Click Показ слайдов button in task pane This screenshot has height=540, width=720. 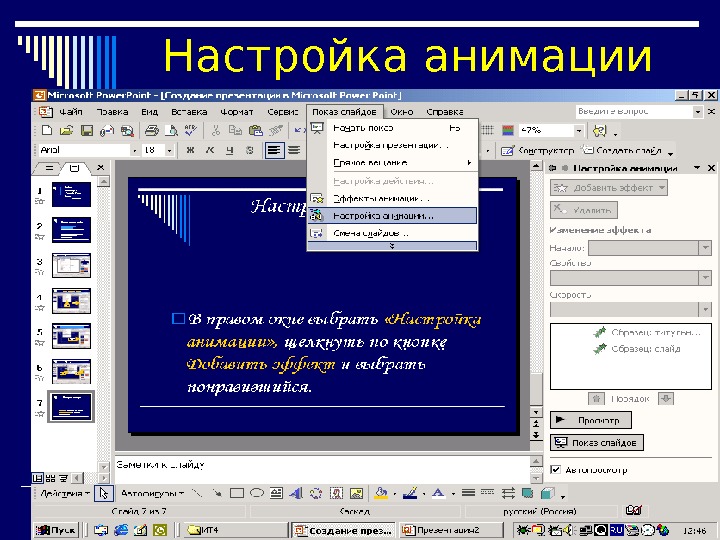click(596, 443)
